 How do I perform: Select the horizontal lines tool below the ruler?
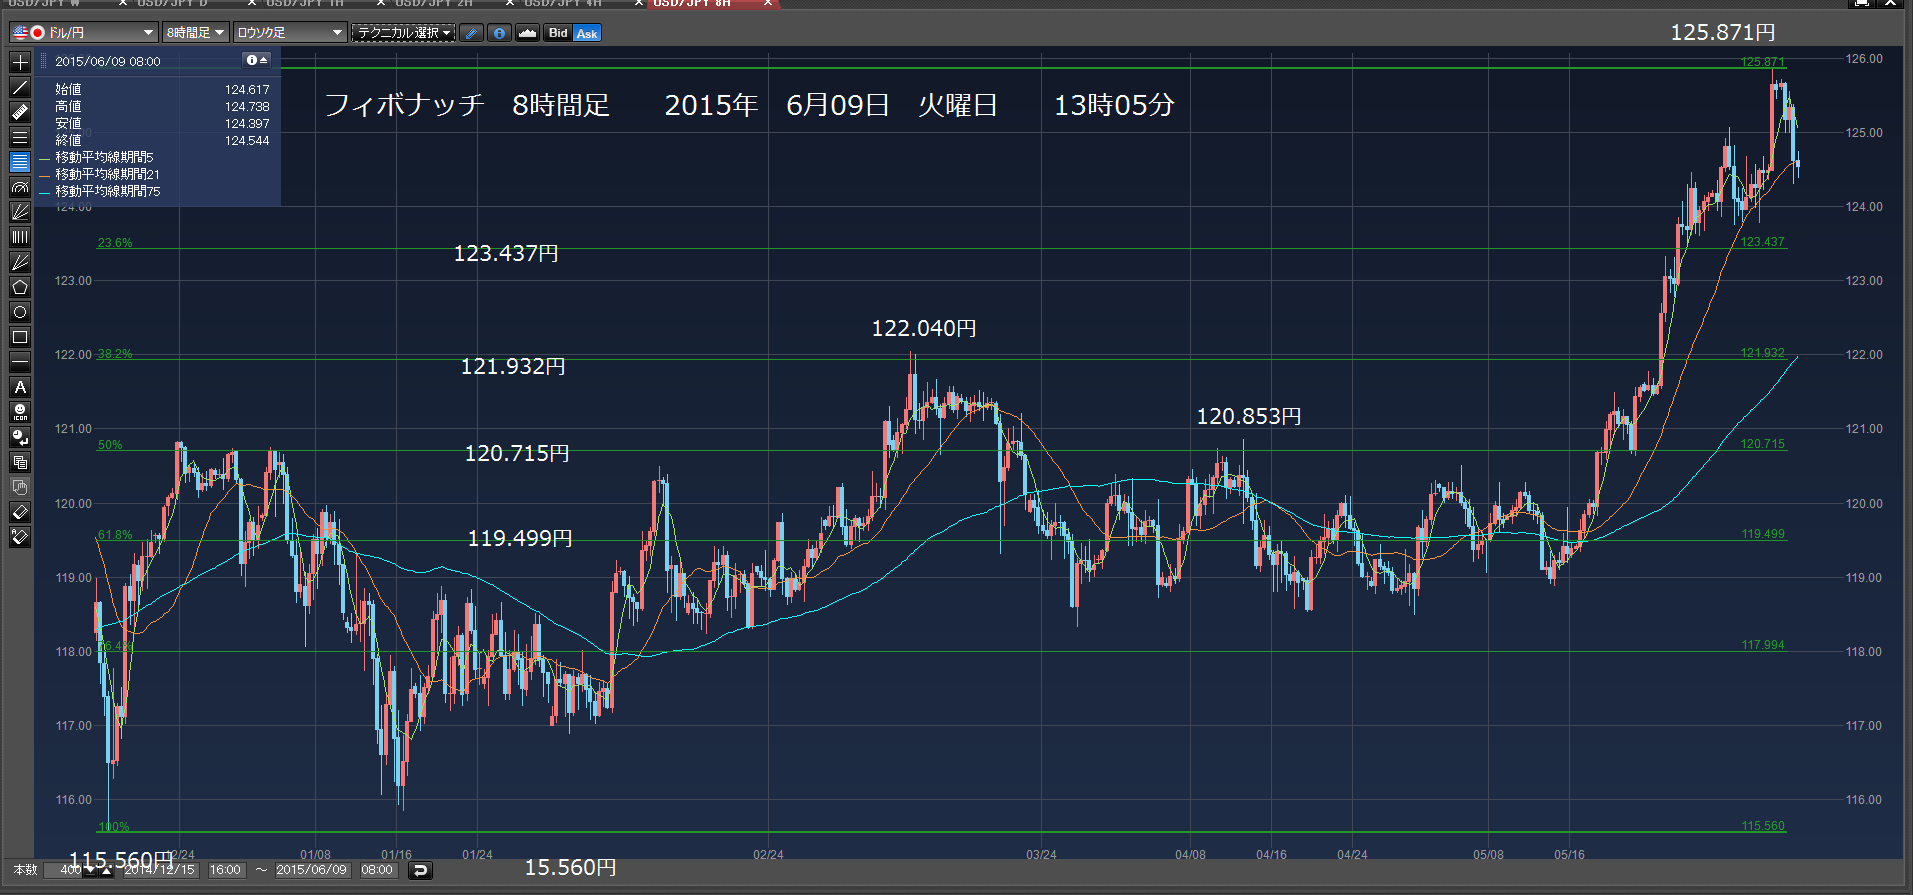click(x=20, y=137)
